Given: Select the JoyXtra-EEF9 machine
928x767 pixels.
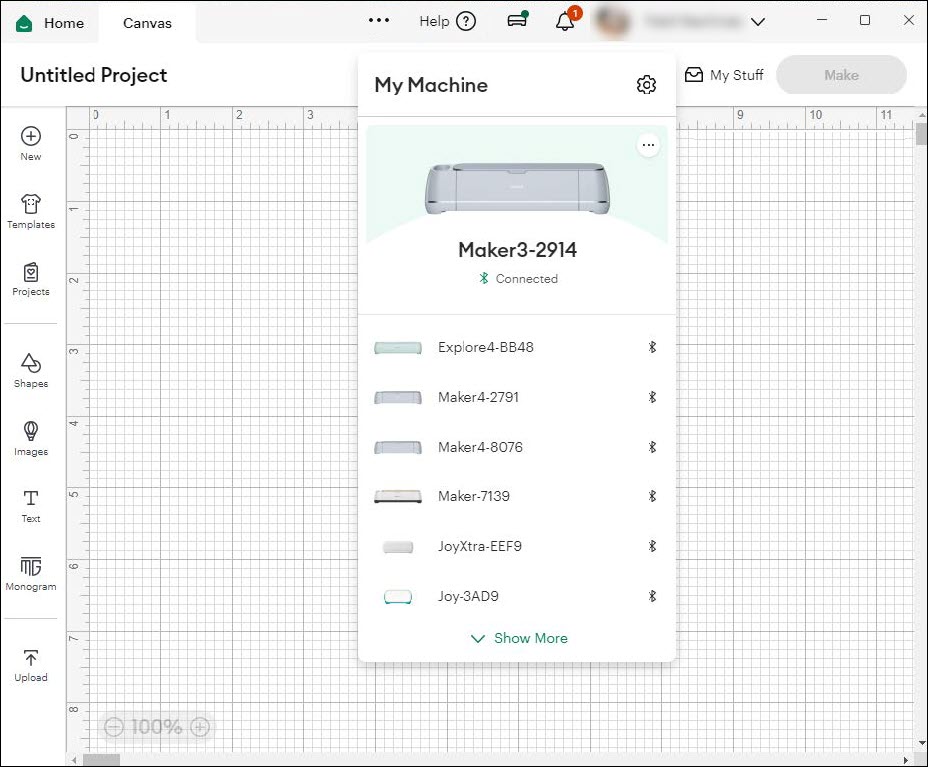Looking at the screenshot, I should click(x=517, y=546).
